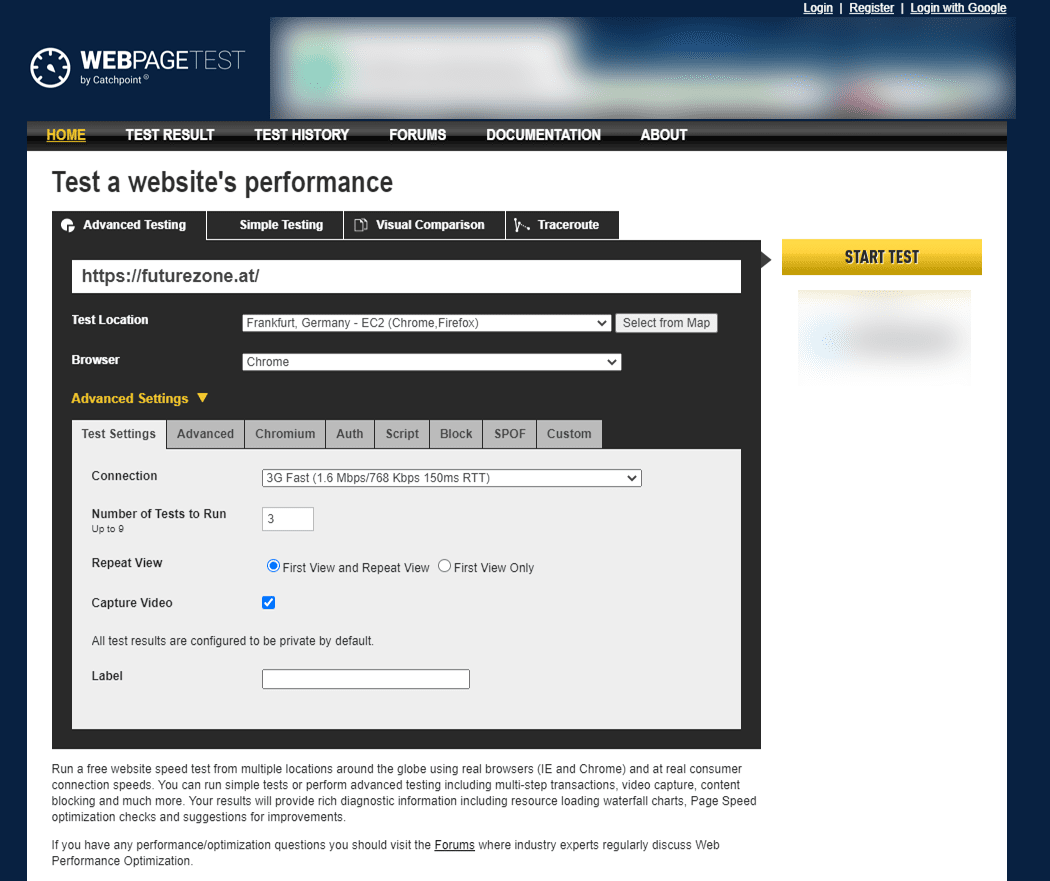1050x881 pixels.
Task: Open the Forums menu item
Action: [x=418, y=135]
